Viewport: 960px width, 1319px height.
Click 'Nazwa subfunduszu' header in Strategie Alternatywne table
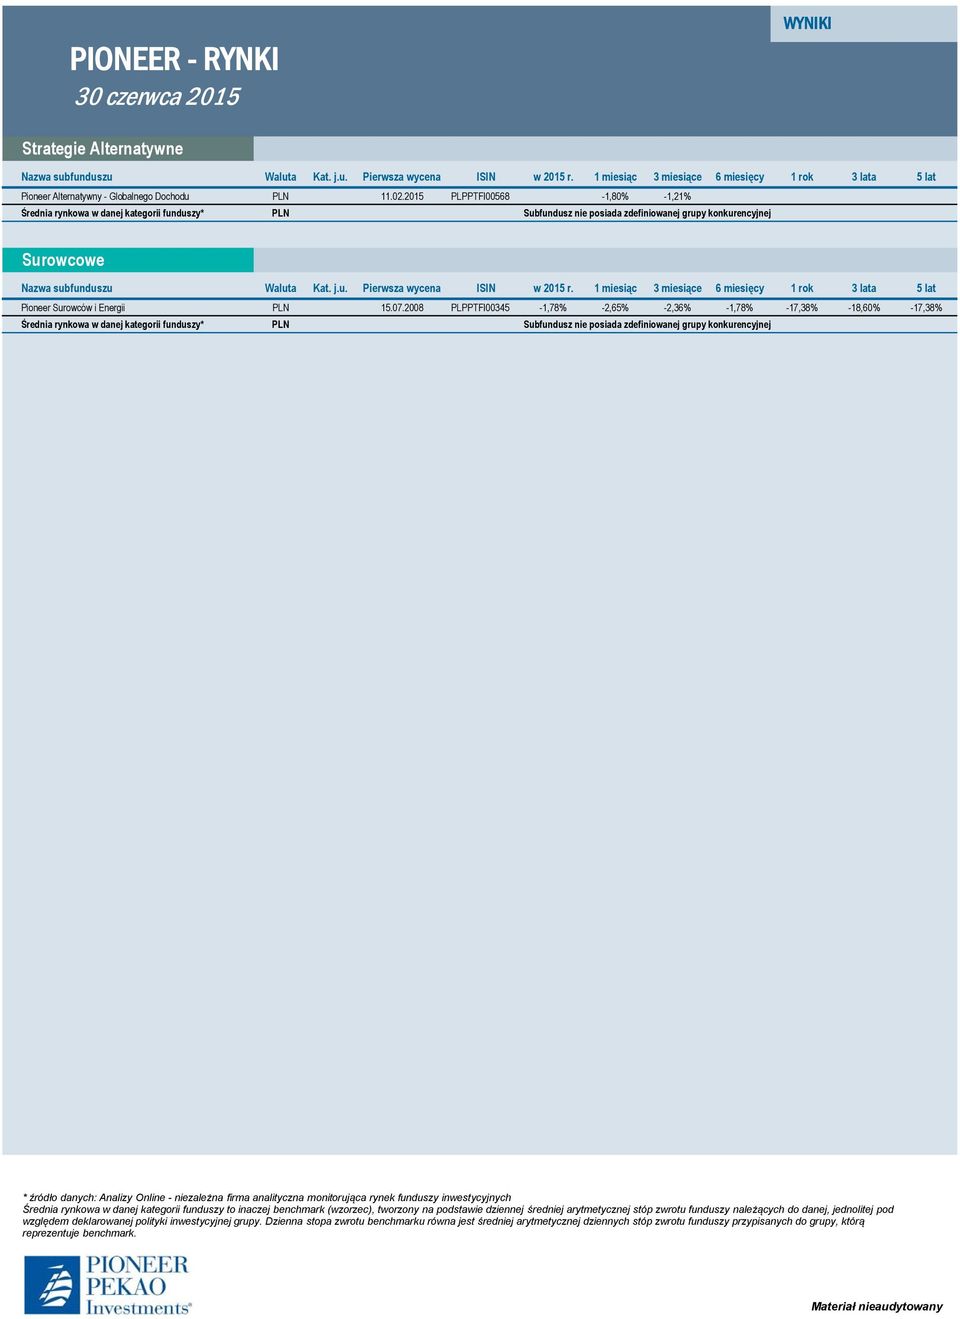67,177
